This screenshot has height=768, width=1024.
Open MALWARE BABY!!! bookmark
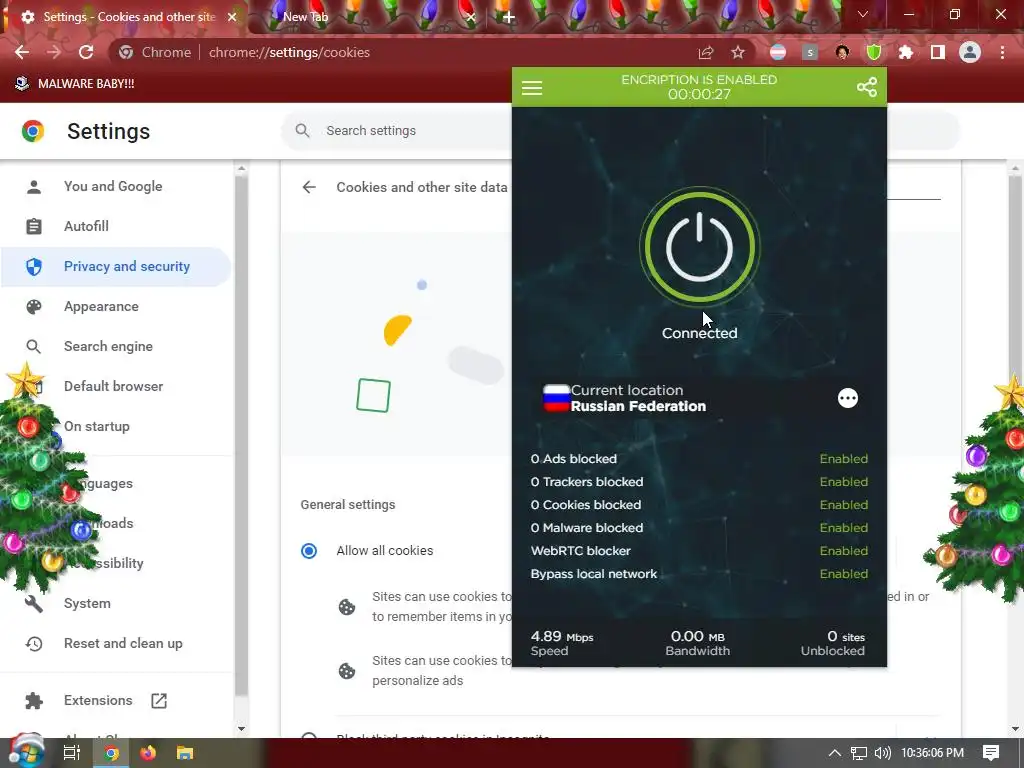click(74, 84)
